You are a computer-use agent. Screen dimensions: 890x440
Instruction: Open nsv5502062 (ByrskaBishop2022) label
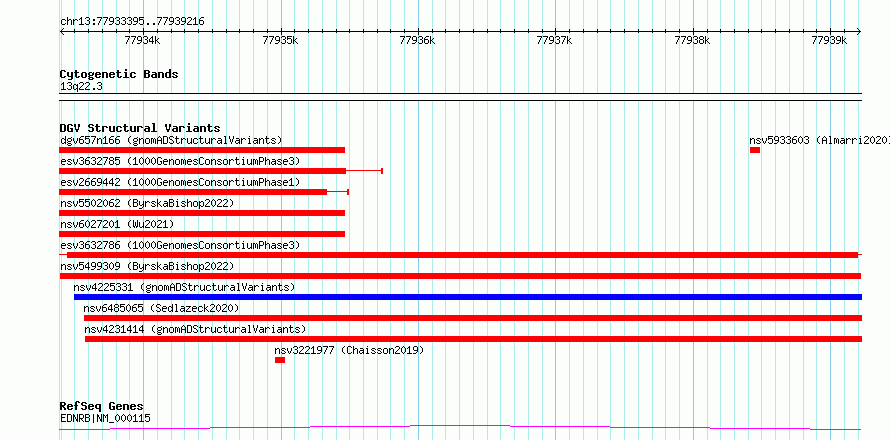click(147, 203)
